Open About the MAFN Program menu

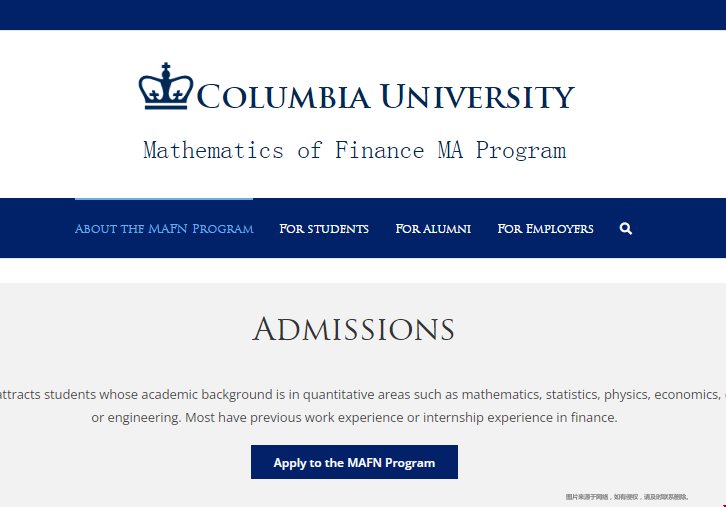pyautogui.click(x=164, y=229)
